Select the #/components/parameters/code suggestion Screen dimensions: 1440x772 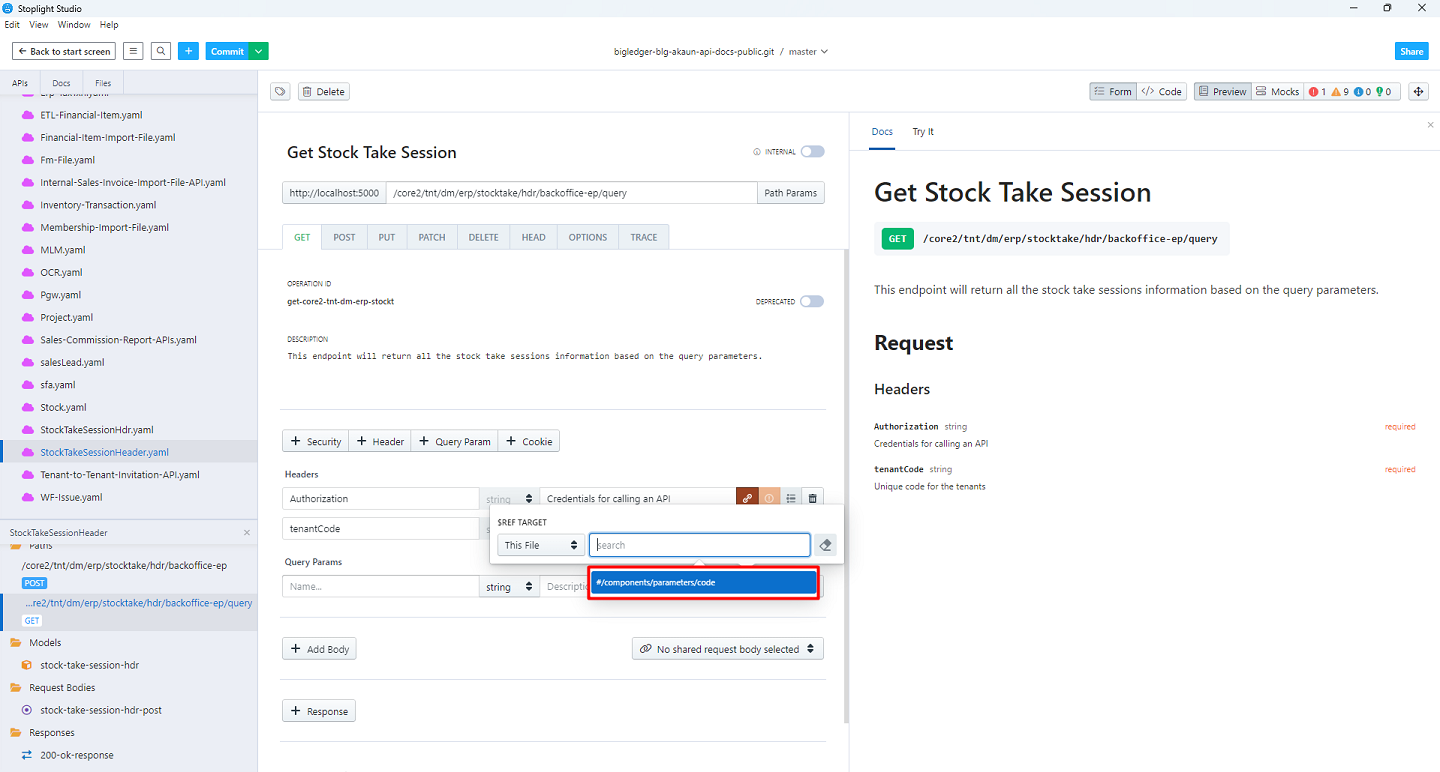click(703, 582)
